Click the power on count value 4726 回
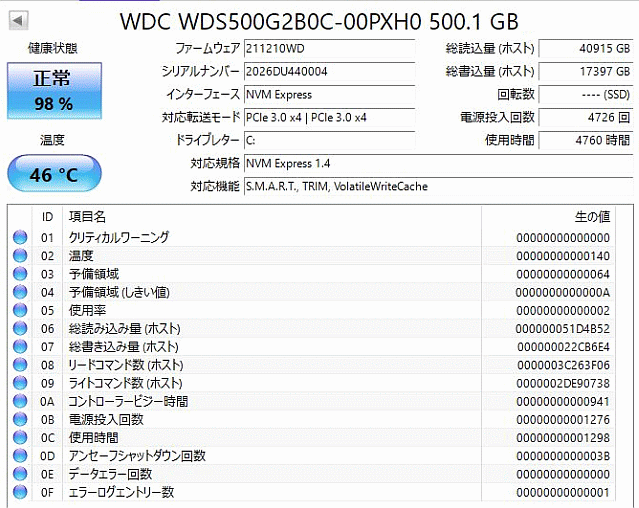639x508 pixels. (586, 118)
